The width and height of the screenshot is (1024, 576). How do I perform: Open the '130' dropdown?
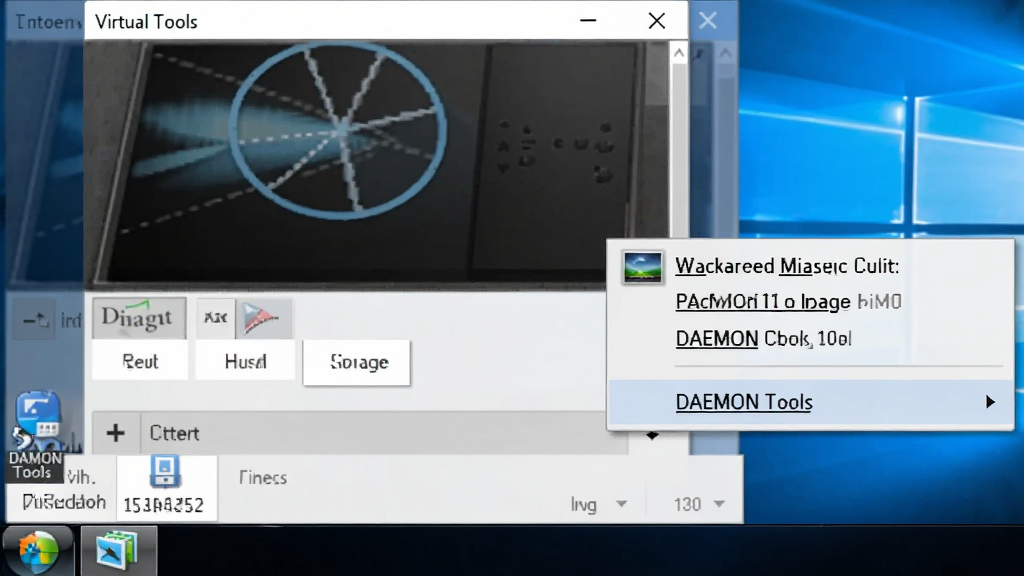pyautogui.click(x=699, y=504)
